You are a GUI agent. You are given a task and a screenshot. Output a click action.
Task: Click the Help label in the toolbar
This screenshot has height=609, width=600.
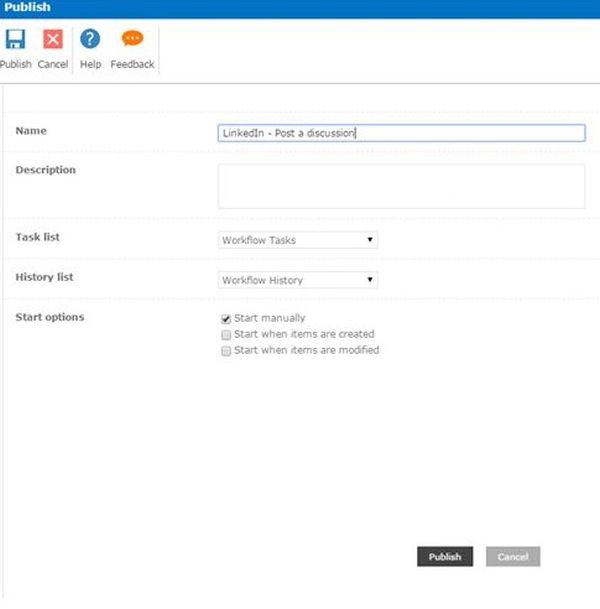(90, 65)
